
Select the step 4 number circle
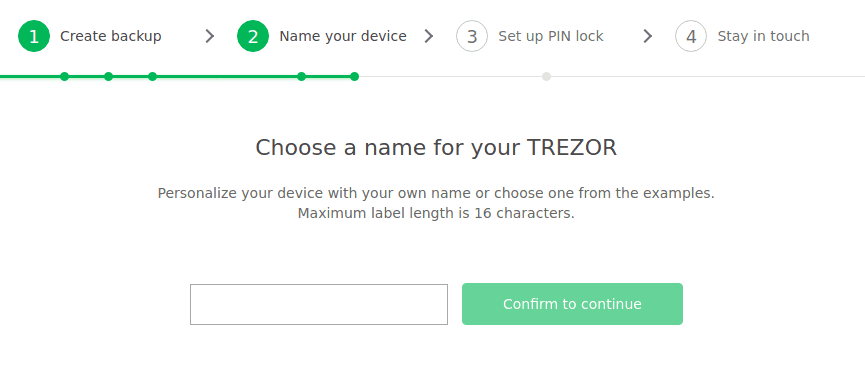(x=691, y=36)
